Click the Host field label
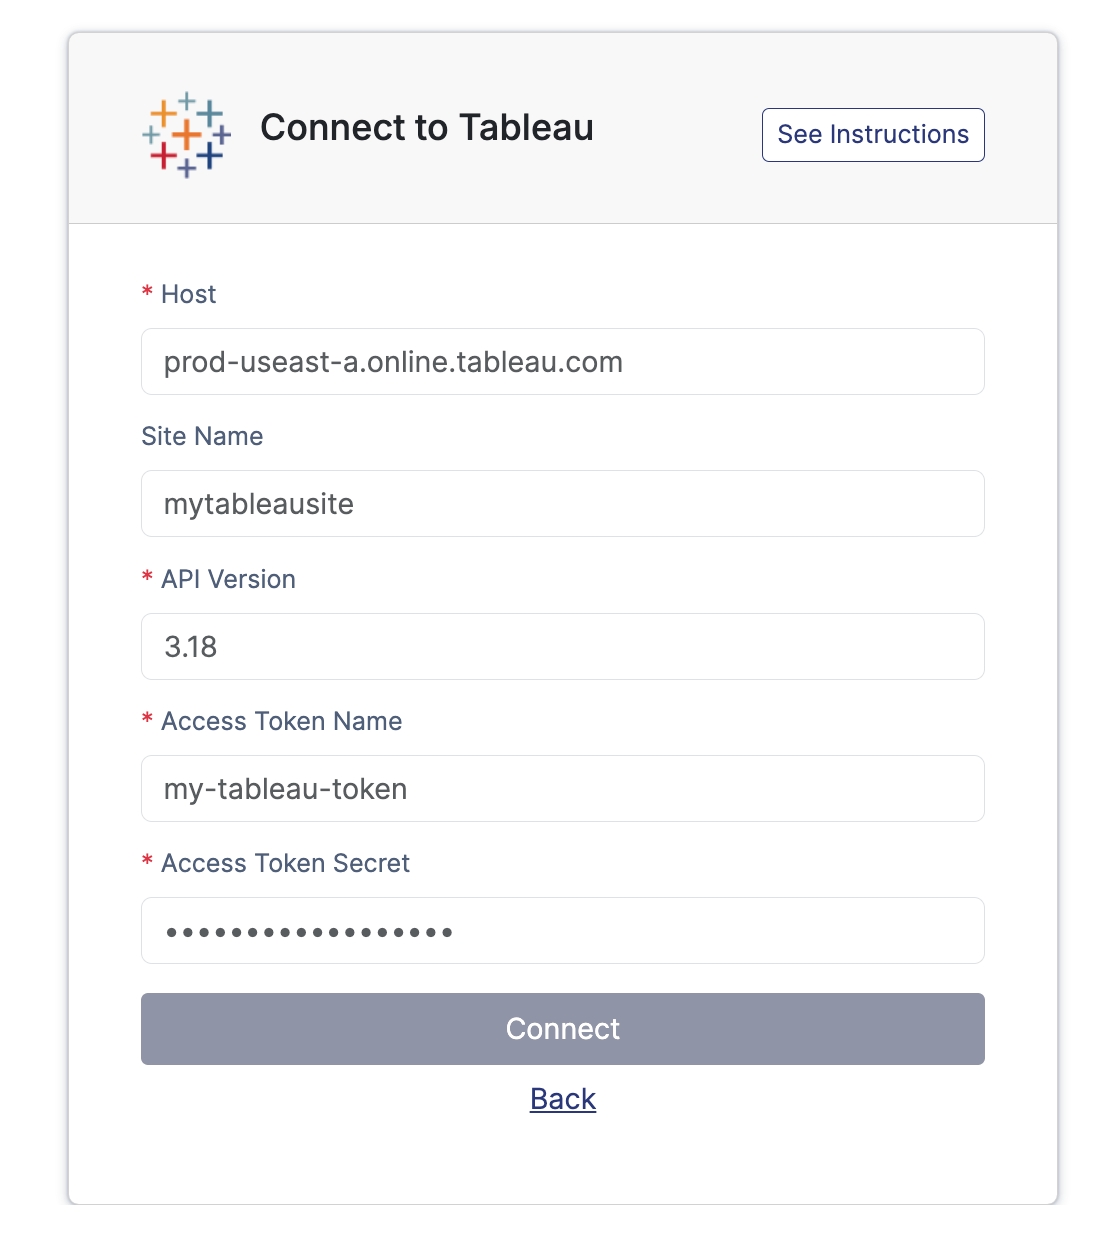Image resolution: width=1120 pixels, height=1244 pixels. click(x=189, y=294)
